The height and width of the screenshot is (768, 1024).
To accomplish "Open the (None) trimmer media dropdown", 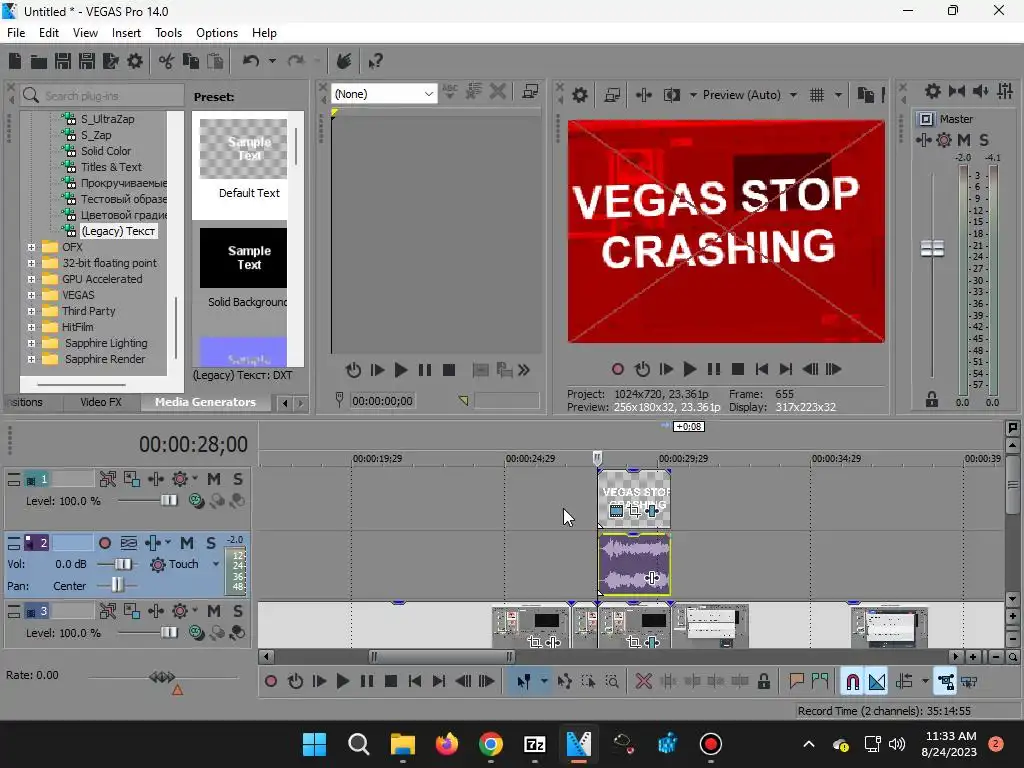I will 384,94.
